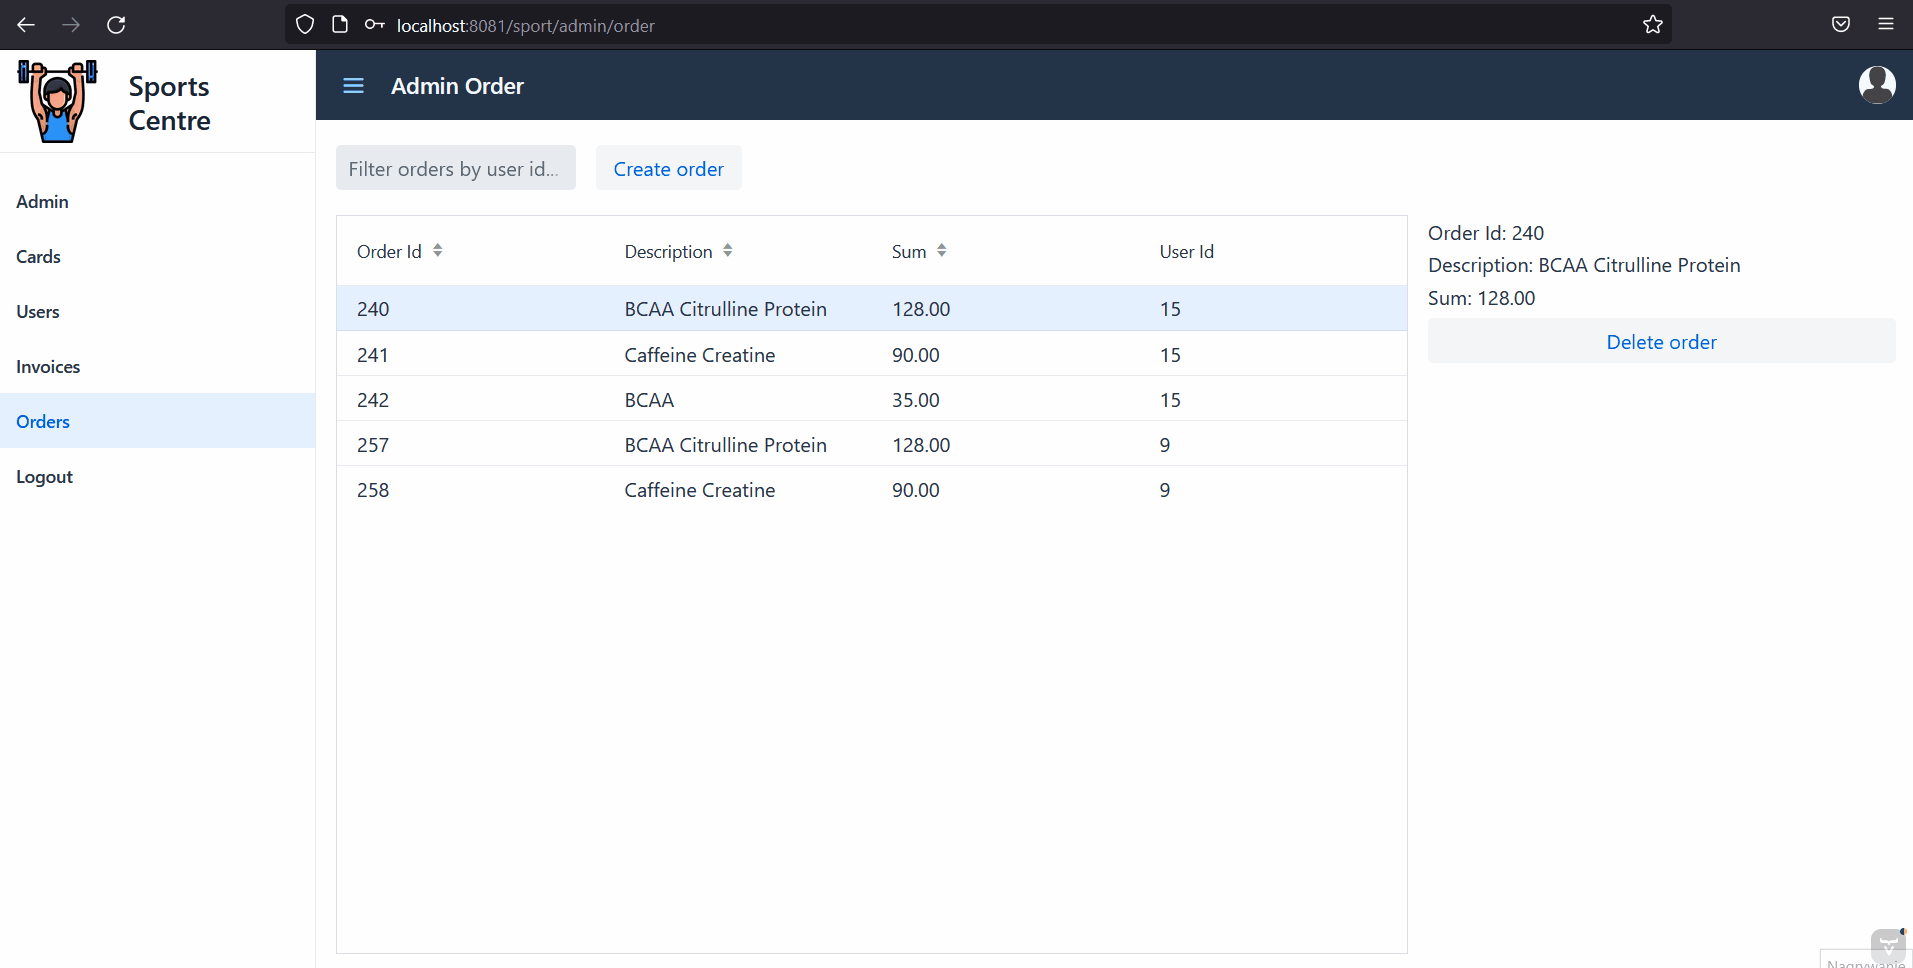Open the saved logins key icon
The height and width of the screenshot is (968, 1913).
pyautogui.click(x=373, y=24)
